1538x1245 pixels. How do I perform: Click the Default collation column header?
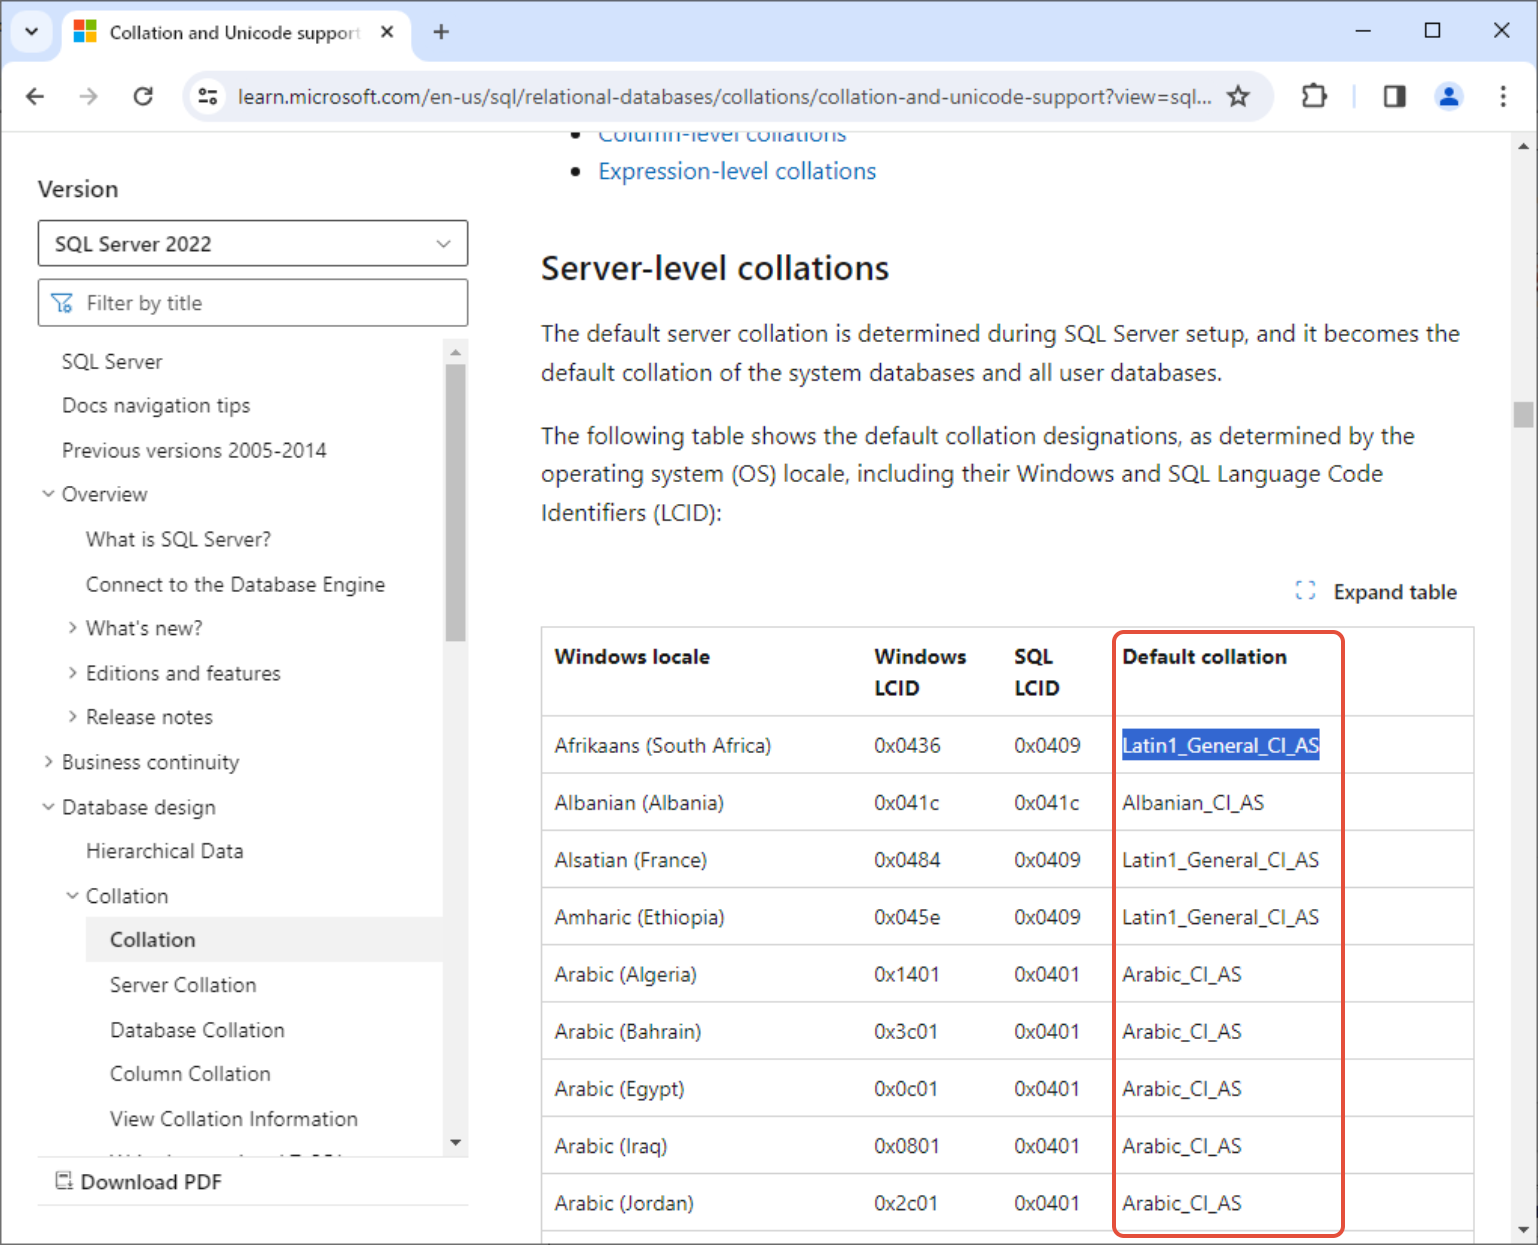click(1204, 657)
